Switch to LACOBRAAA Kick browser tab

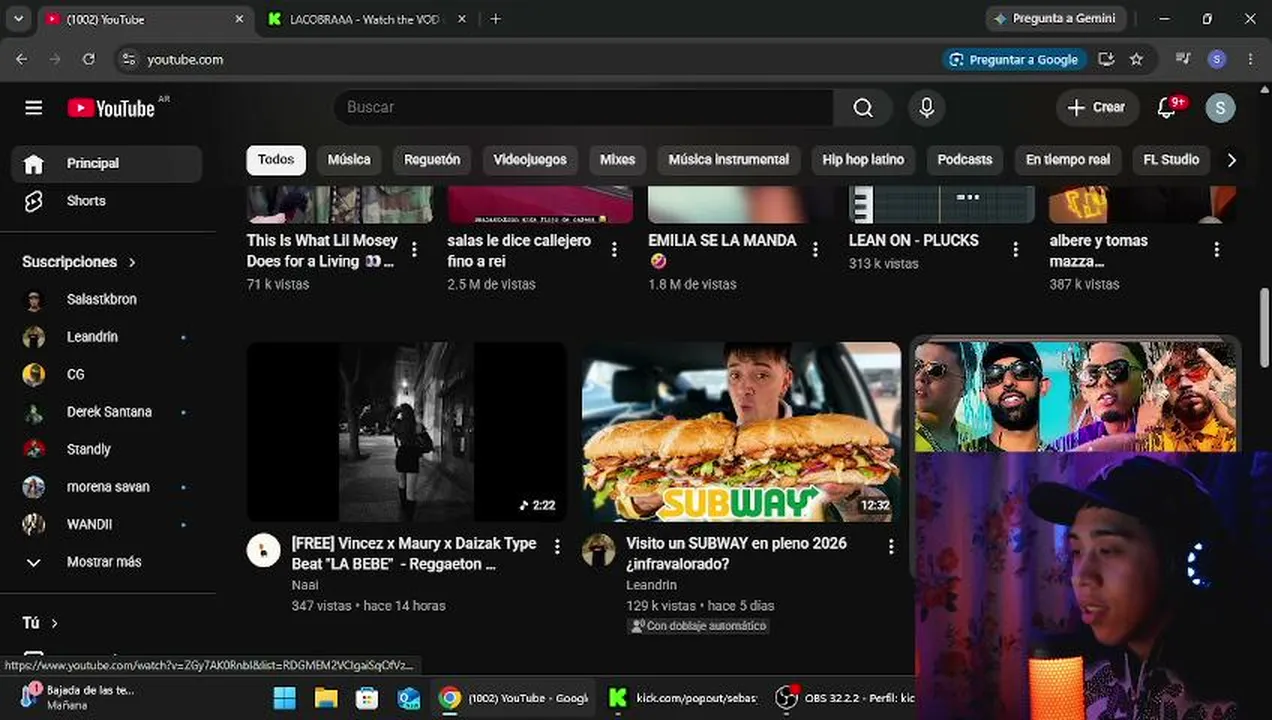tap(366, 19)
